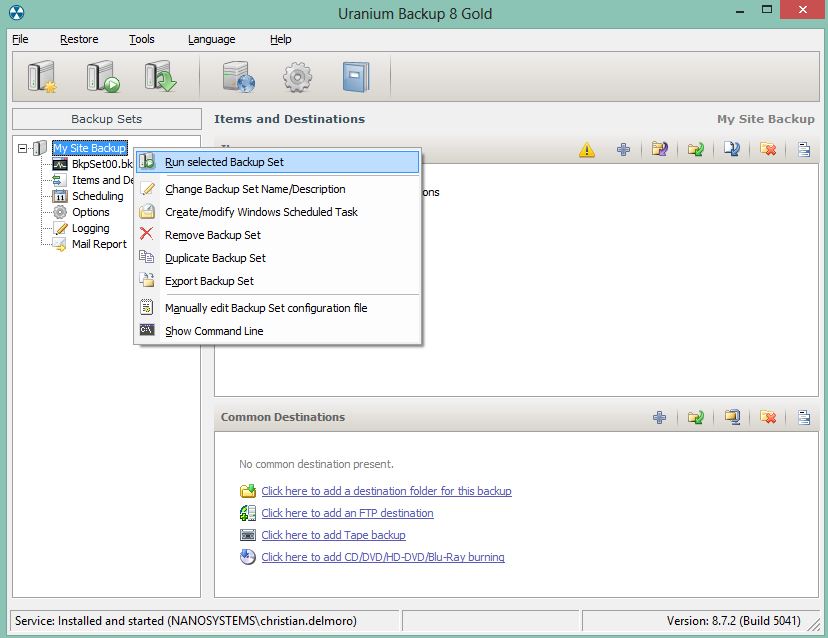Click the Common Destinations heading
The image size is (828, 638).
click(x=283, y=417)
